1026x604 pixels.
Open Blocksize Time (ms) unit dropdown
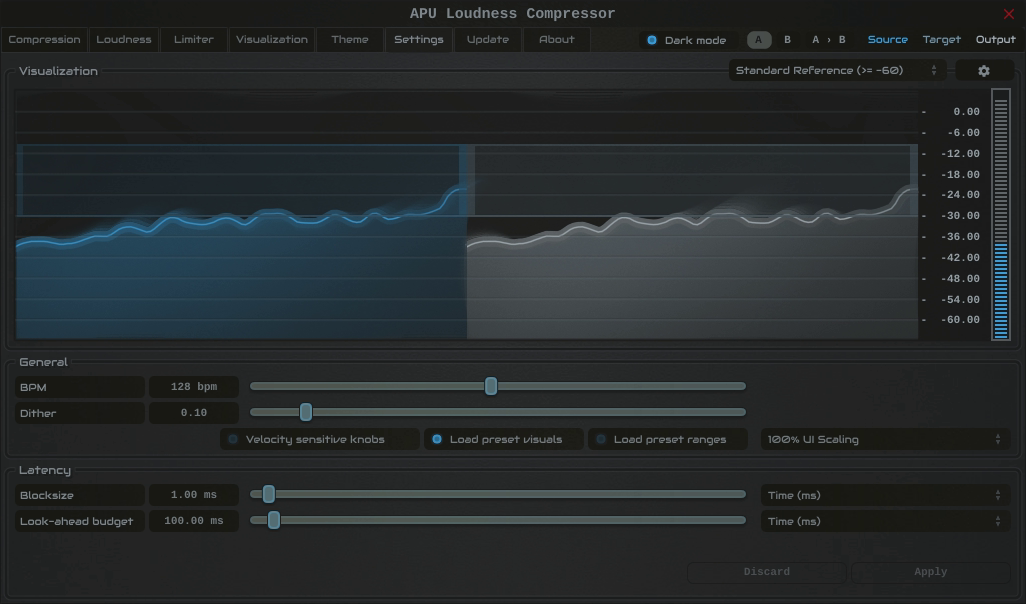click(x=885, y=495)
